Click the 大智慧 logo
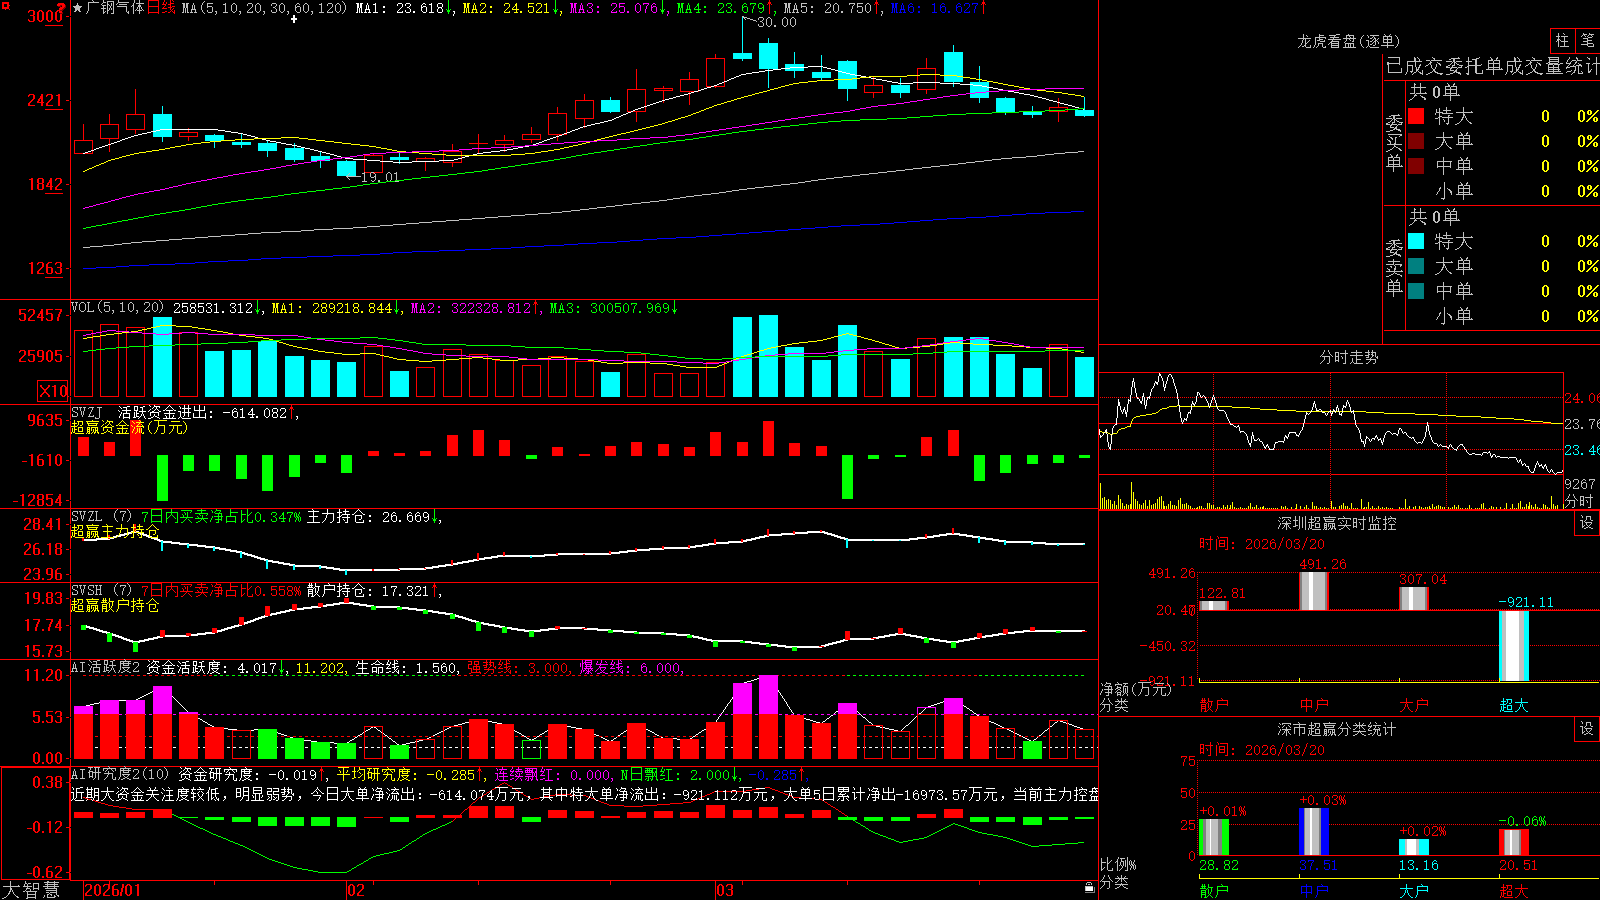This screenshot has height=900, width=1600. (x=31, y=890)
